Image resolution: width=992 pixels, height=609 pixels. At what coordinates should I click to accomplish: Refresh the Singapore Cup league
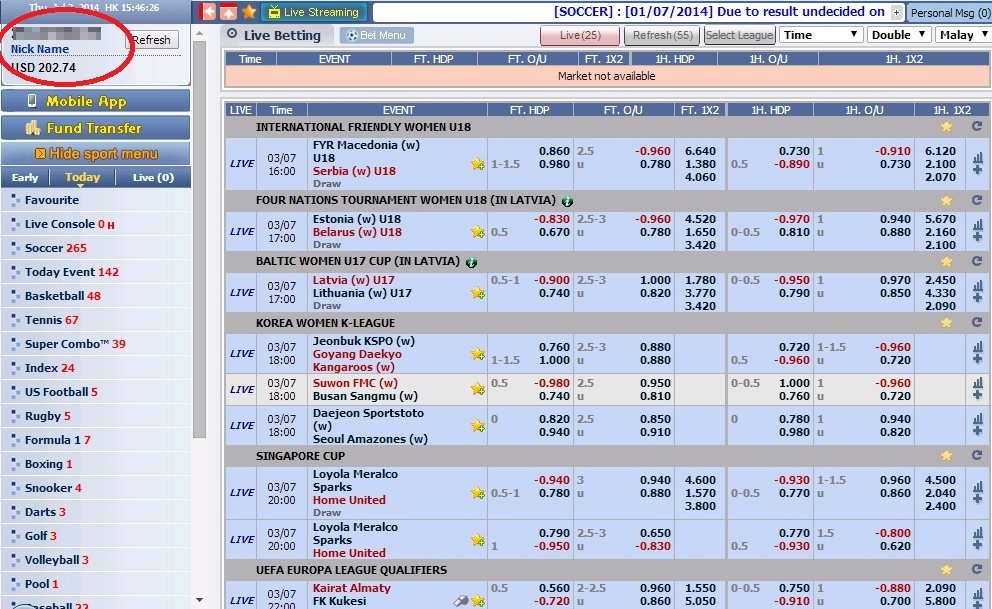point(977,455)
